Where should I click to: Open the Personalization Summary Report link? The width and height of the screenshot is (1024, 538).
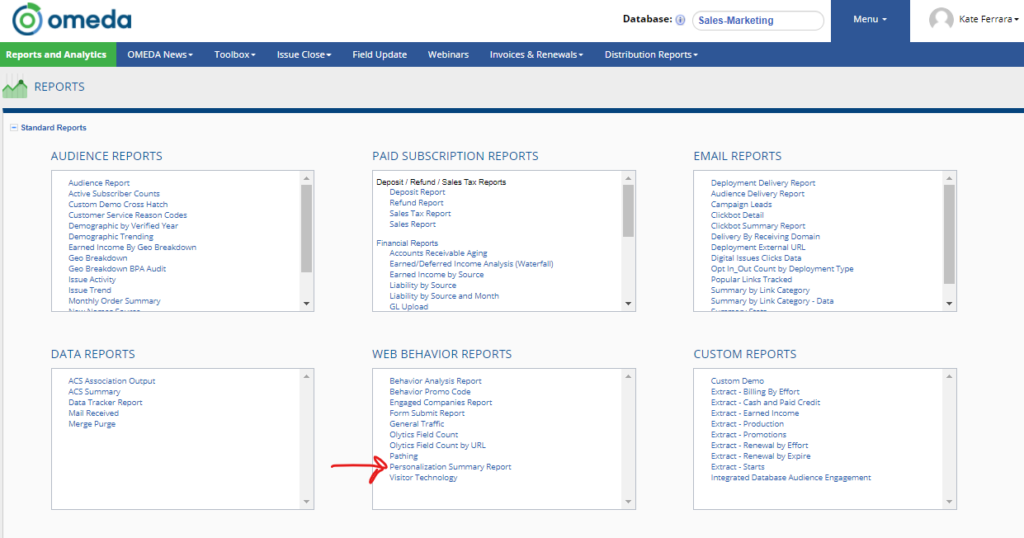450,467
